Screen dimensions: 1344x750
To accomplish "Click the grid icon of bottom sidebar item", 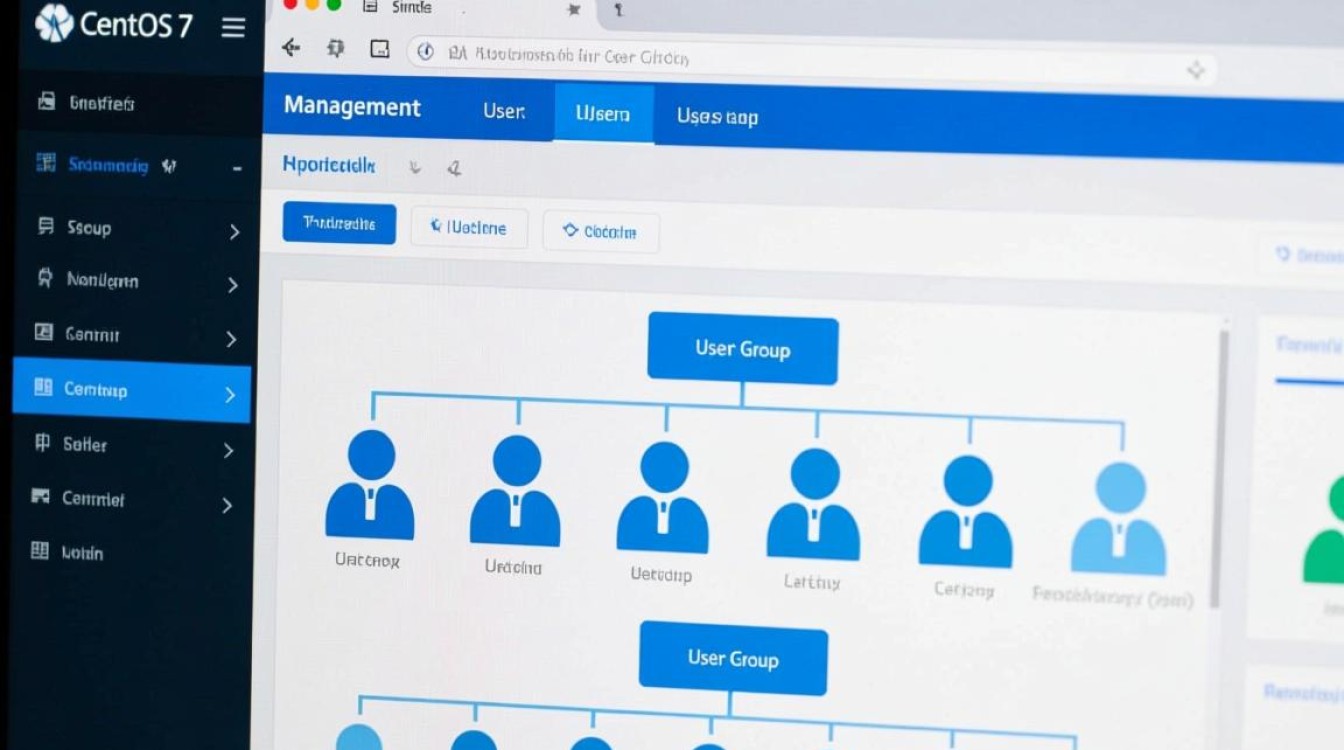I will [40, 550].
